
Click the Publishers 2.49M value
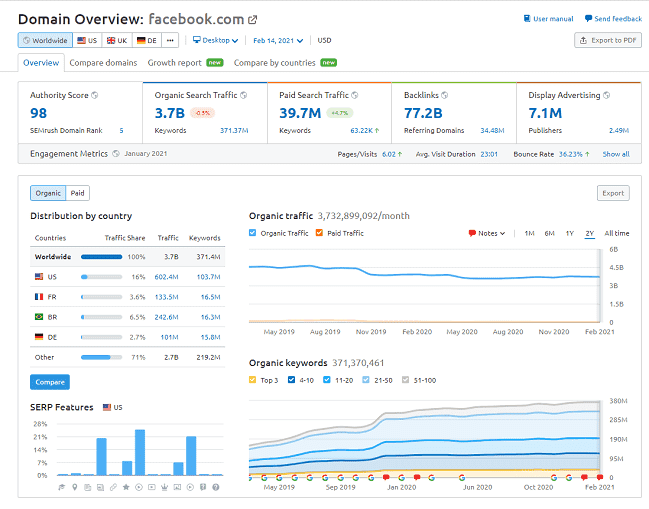click(619, 130)
